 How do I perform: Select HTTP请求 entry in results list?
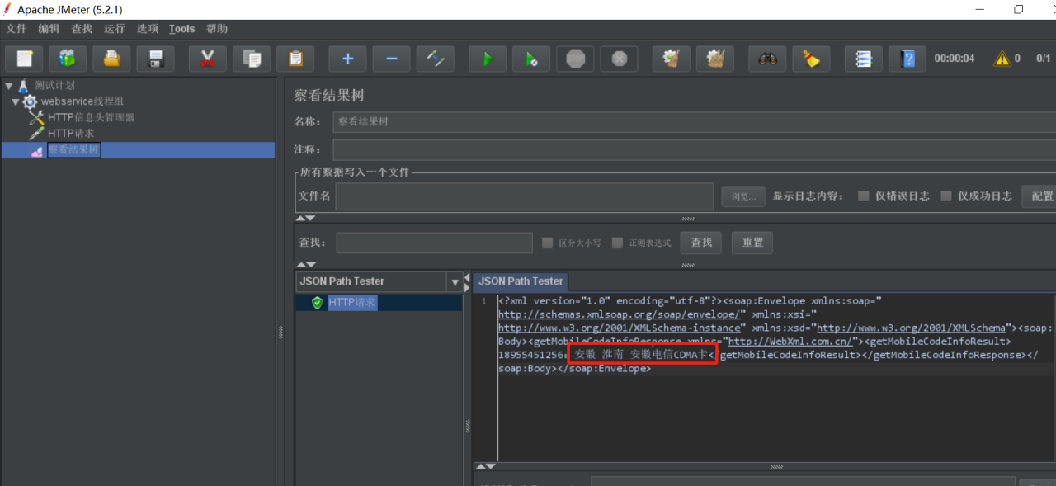coord(353,303)
